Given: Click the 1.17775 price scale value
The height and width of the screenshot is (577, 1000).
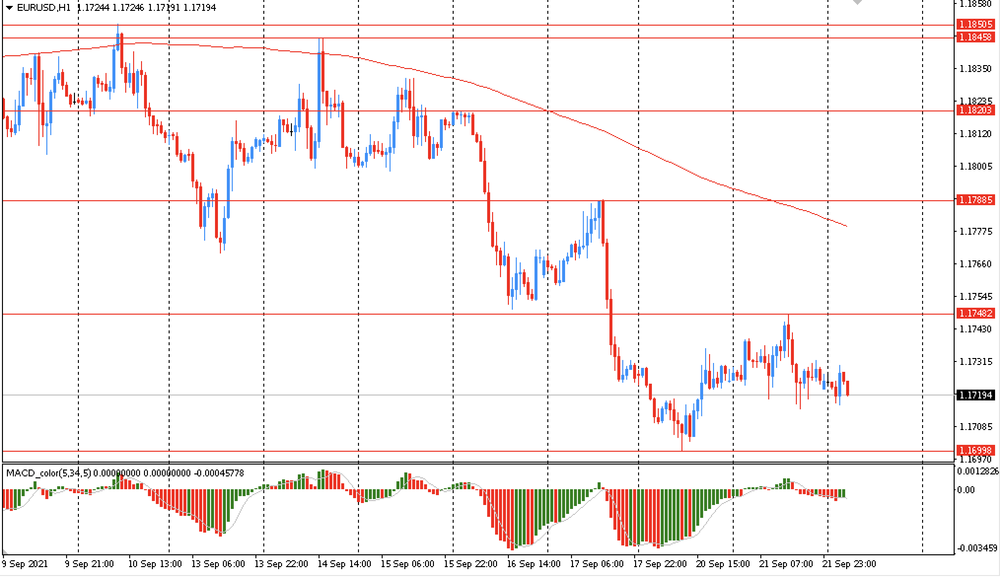Looking at the screenshot, I should click(976, 231).
